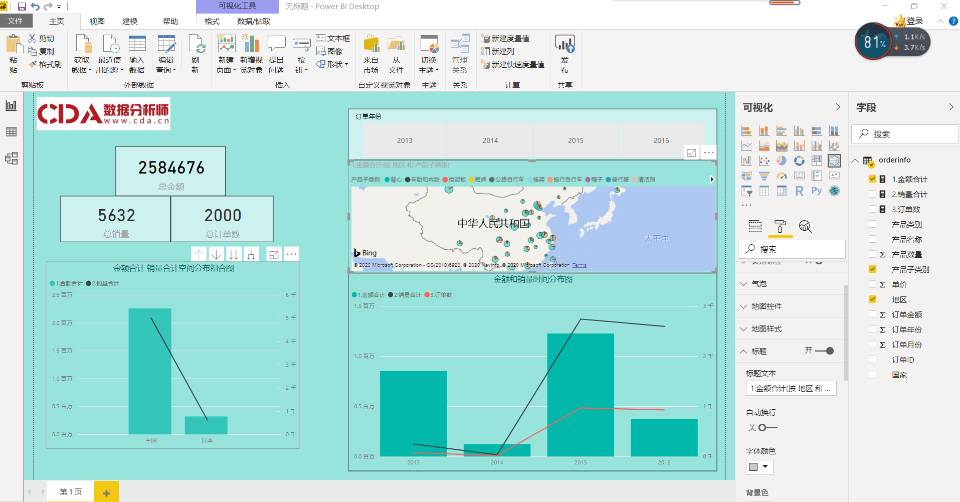Click the 登录 sign-in link

(x=915, y=21)
